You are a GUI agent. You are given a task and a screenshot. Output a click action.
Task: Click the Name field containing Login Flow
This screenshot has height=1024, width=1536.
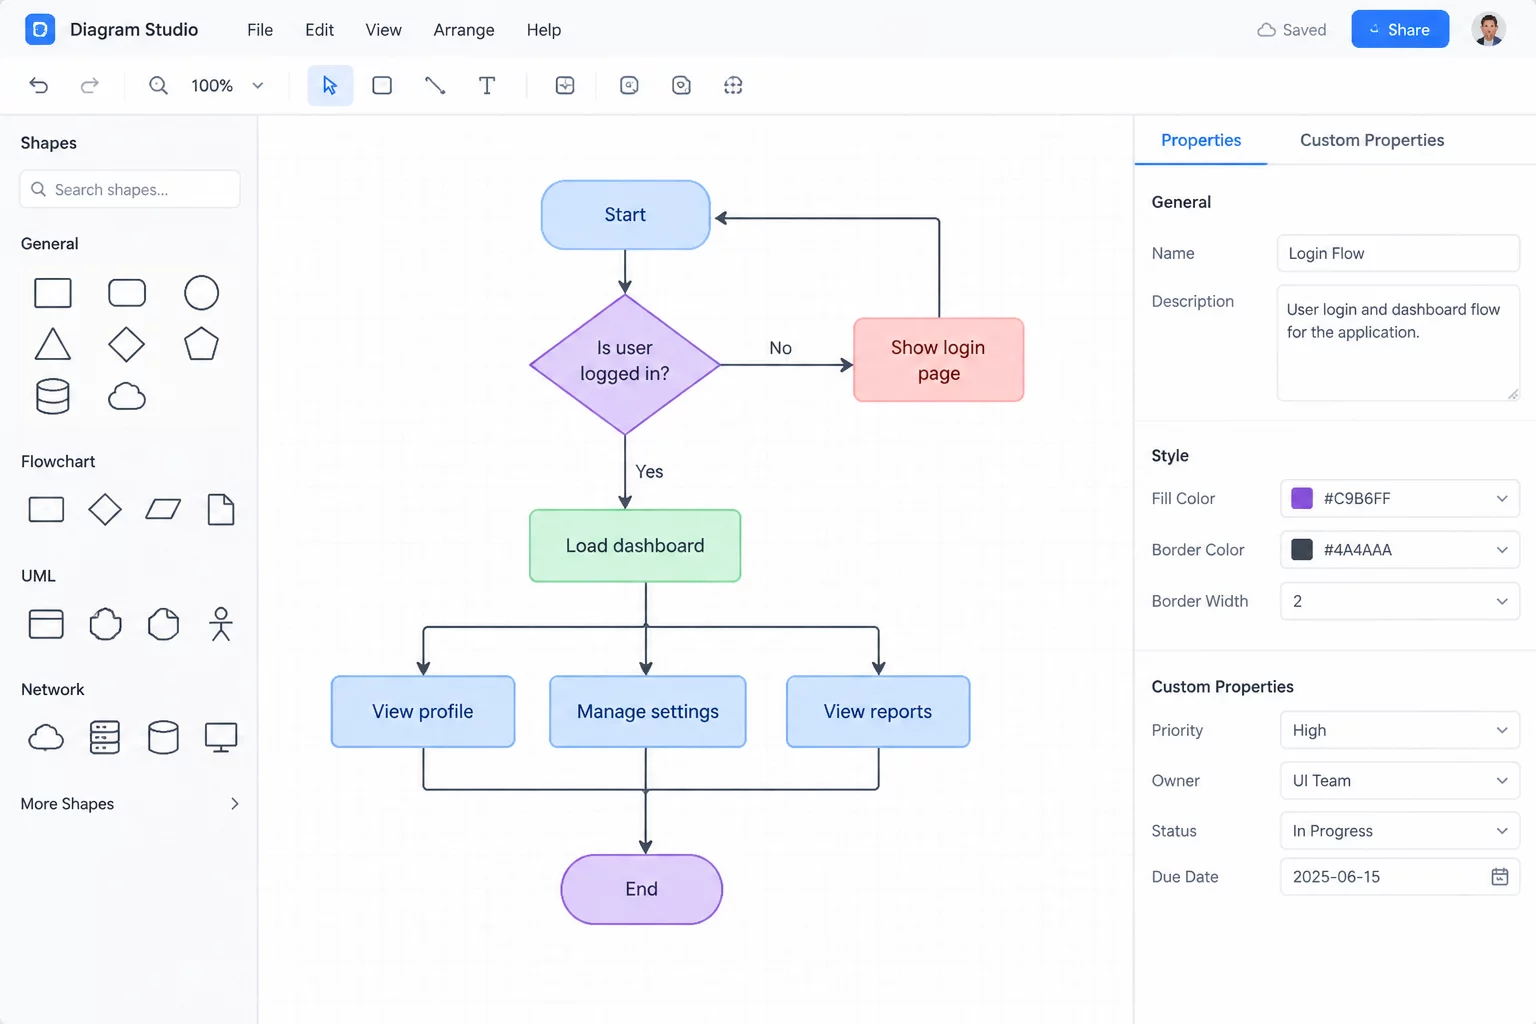(1398, 253)
